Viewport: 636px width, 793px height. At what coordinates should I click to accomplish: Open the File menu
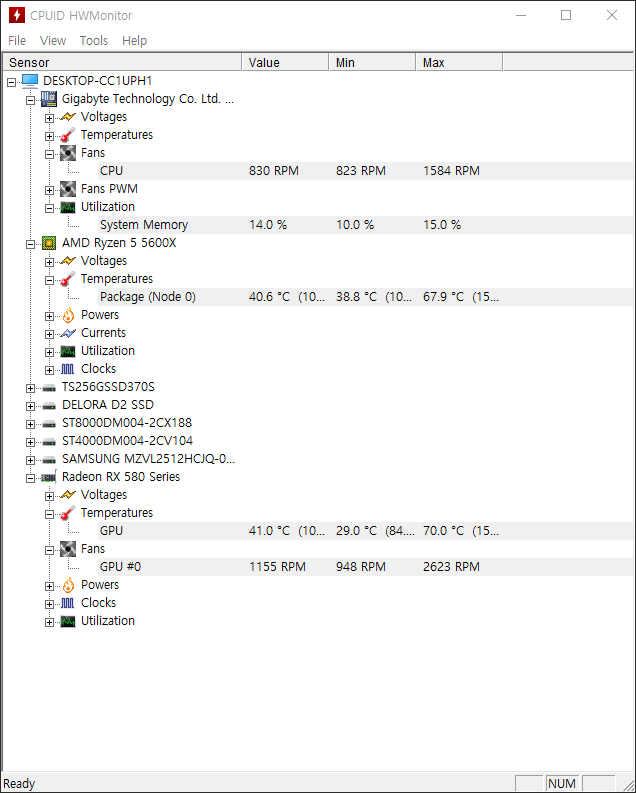point(17,40)
